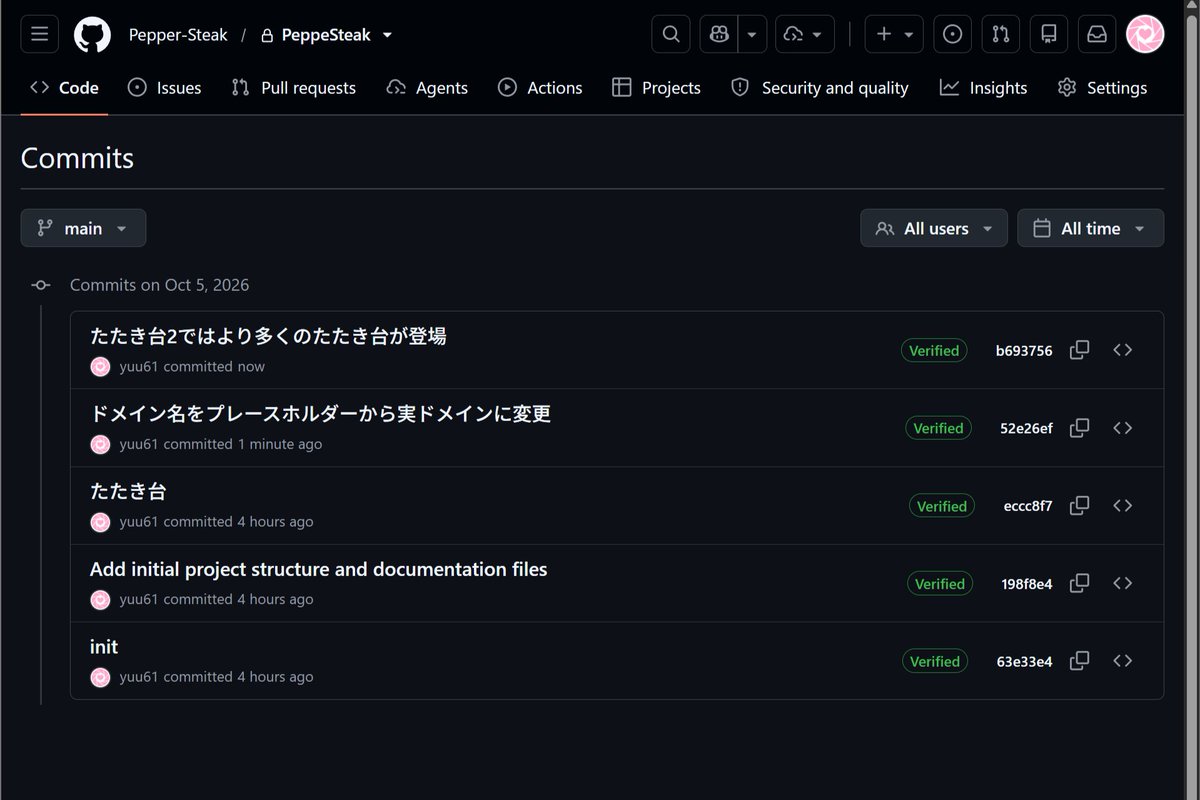Viewport: 1200px width, 800px height.
Task: Open yuu61 avatar on the 'たたき台' commit
Action: pyautogui.click(x=100, y=522)
